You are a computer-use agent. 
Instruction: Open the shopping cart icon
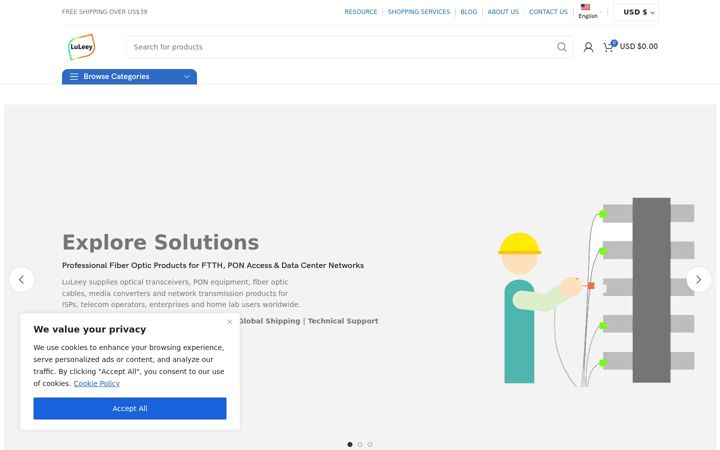point(609,46)
